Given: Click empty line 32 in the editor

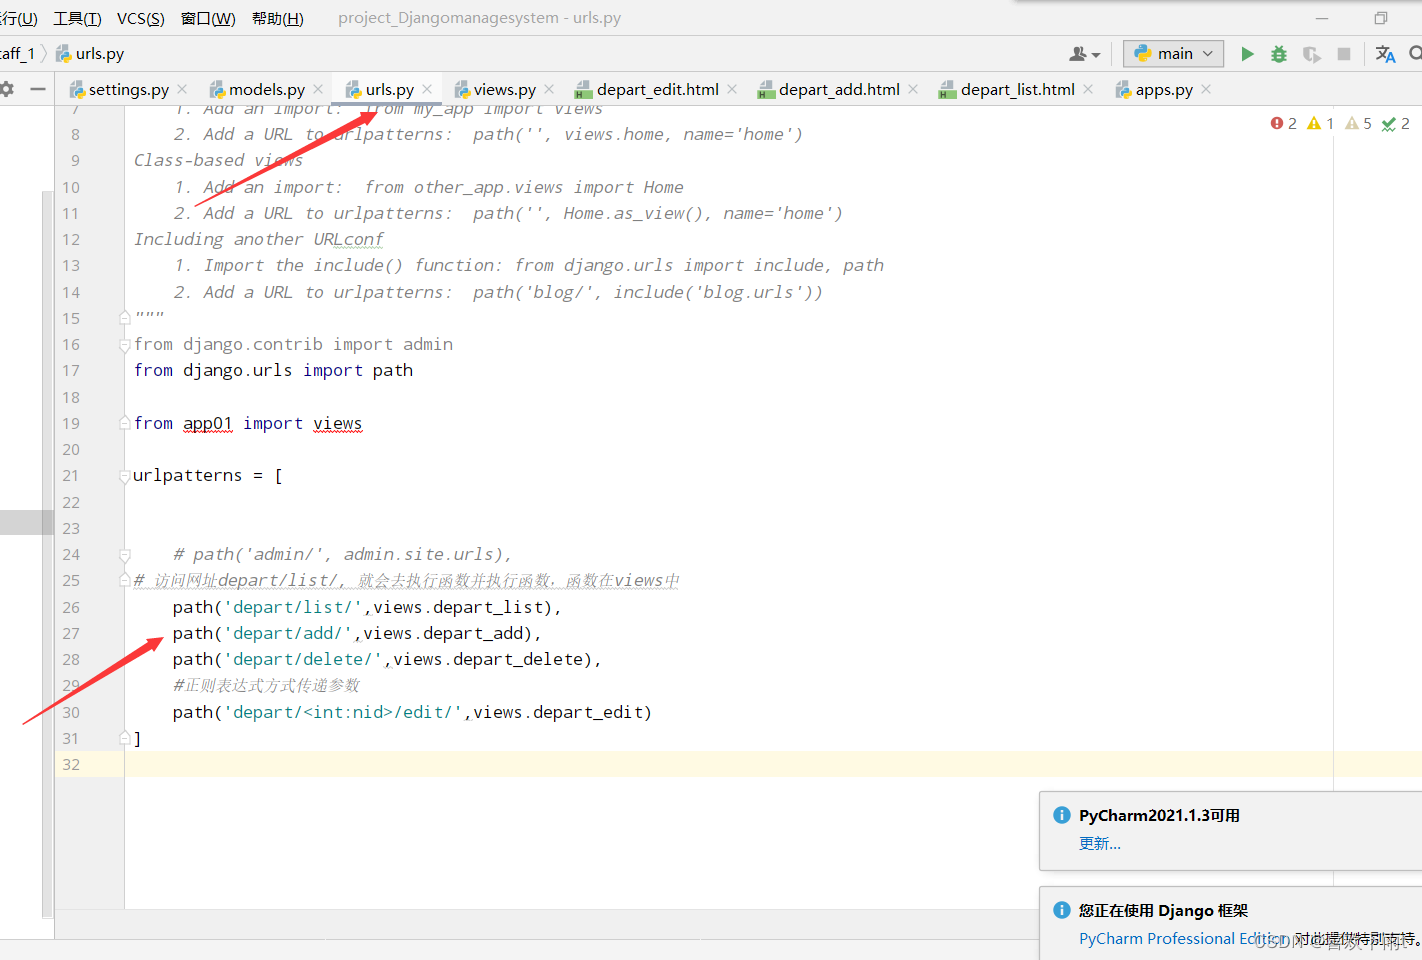Looking at the screenshot, I should pos(773,765).
